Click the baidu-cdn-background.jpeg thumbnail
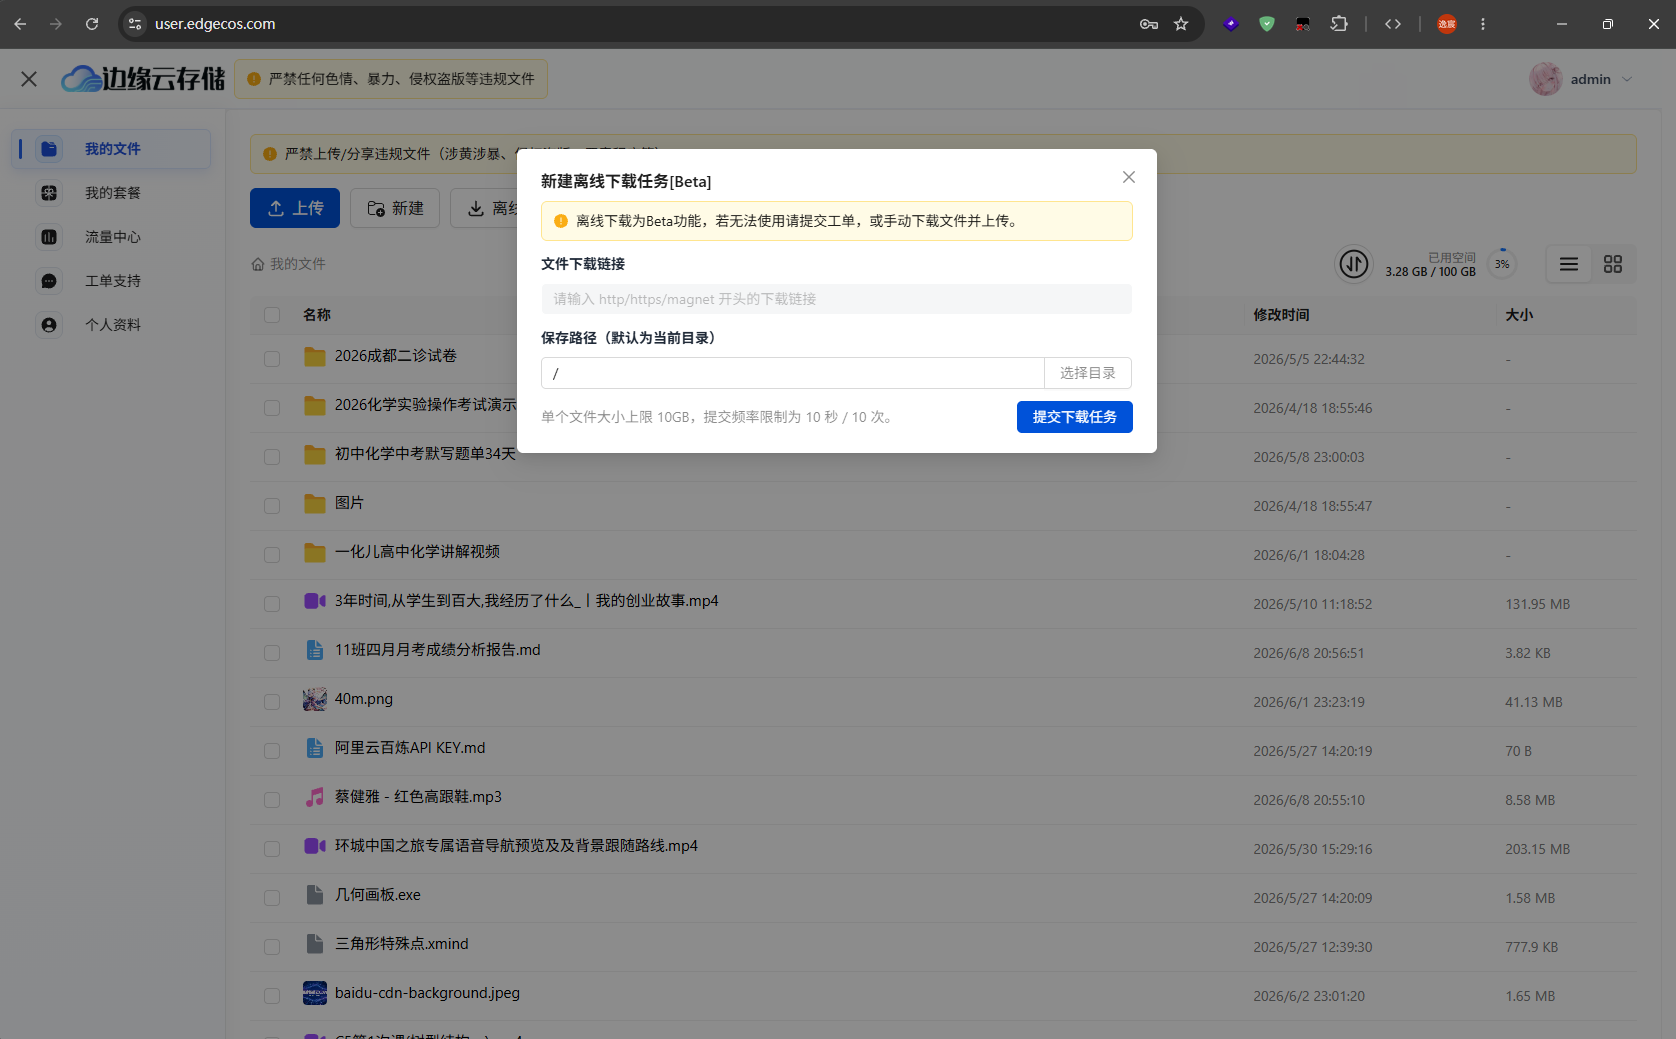 point(315,993)
